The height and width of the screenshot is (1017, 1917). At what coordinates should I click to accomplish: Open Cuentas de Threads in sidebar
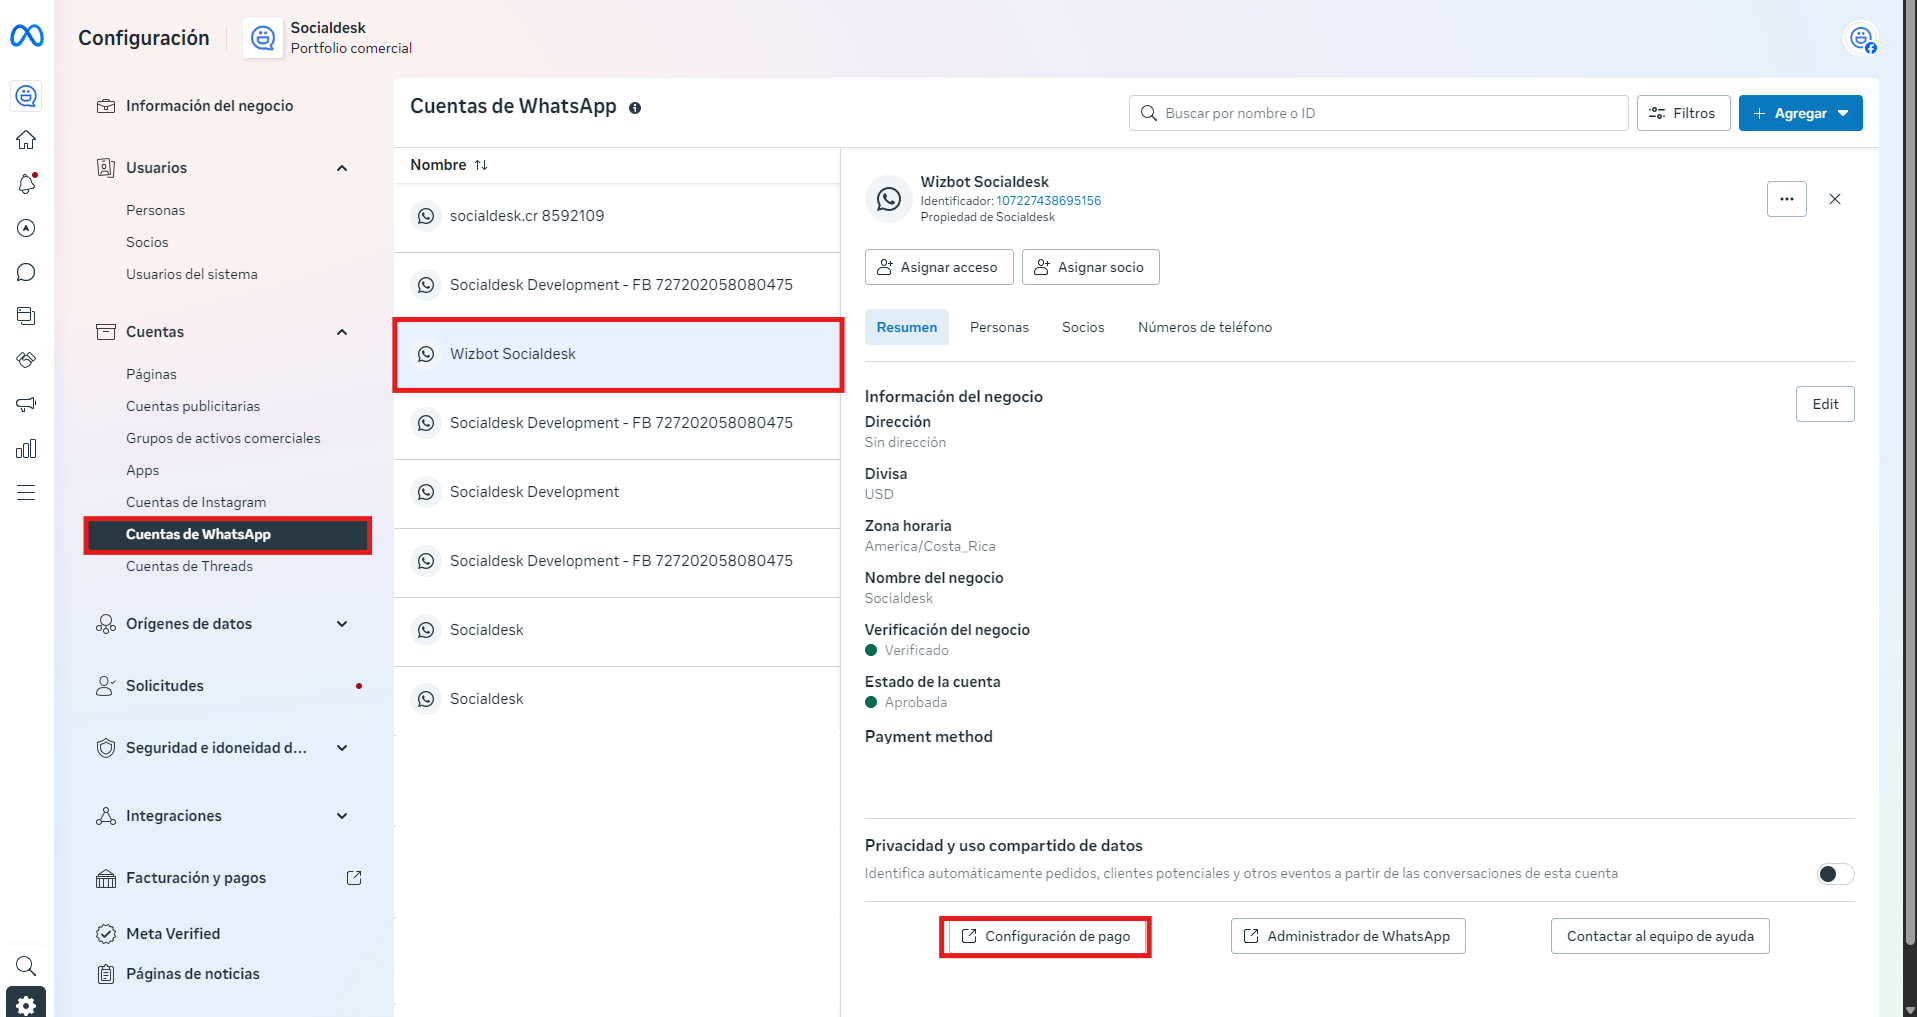coord(189,566)
